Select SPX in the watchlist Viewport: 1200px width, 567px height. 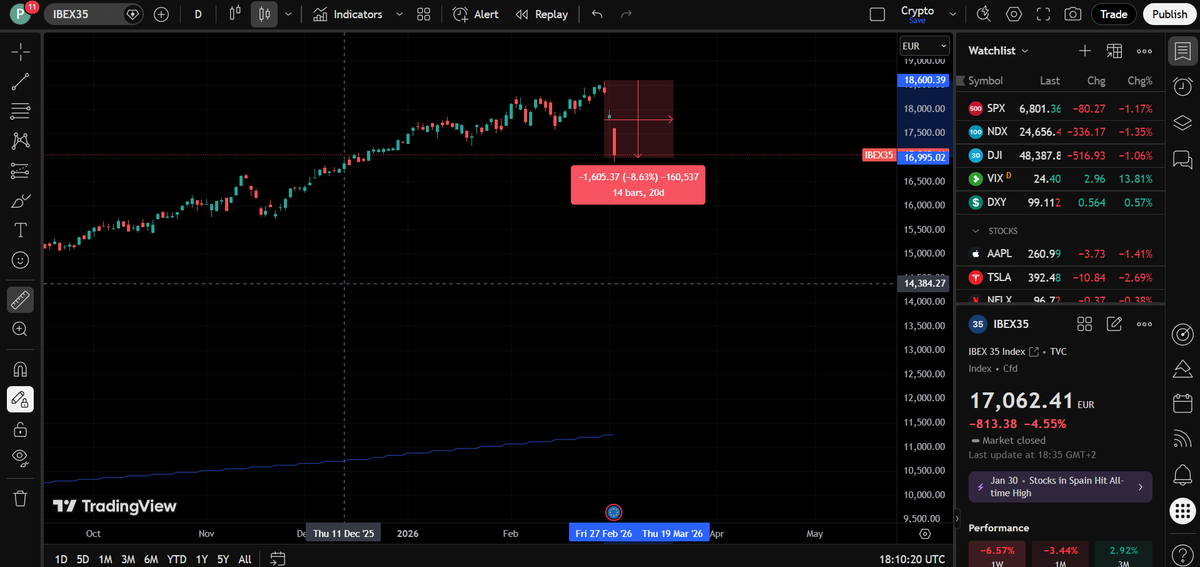pos(1060,108)
